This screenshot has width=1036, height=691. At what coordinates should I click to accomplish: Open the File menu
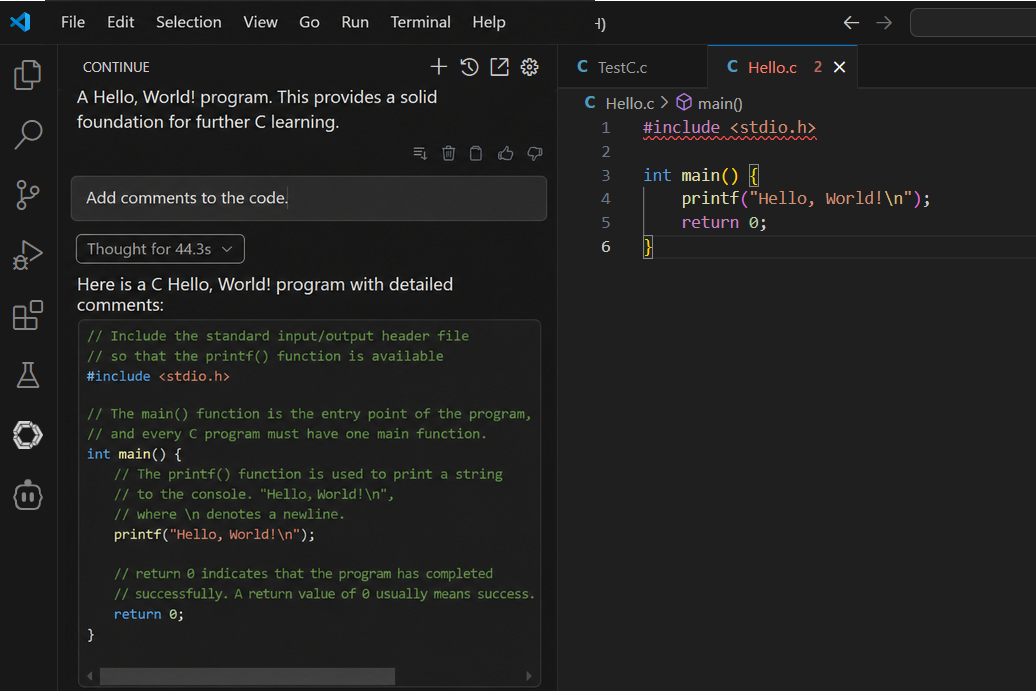[73, 22]
